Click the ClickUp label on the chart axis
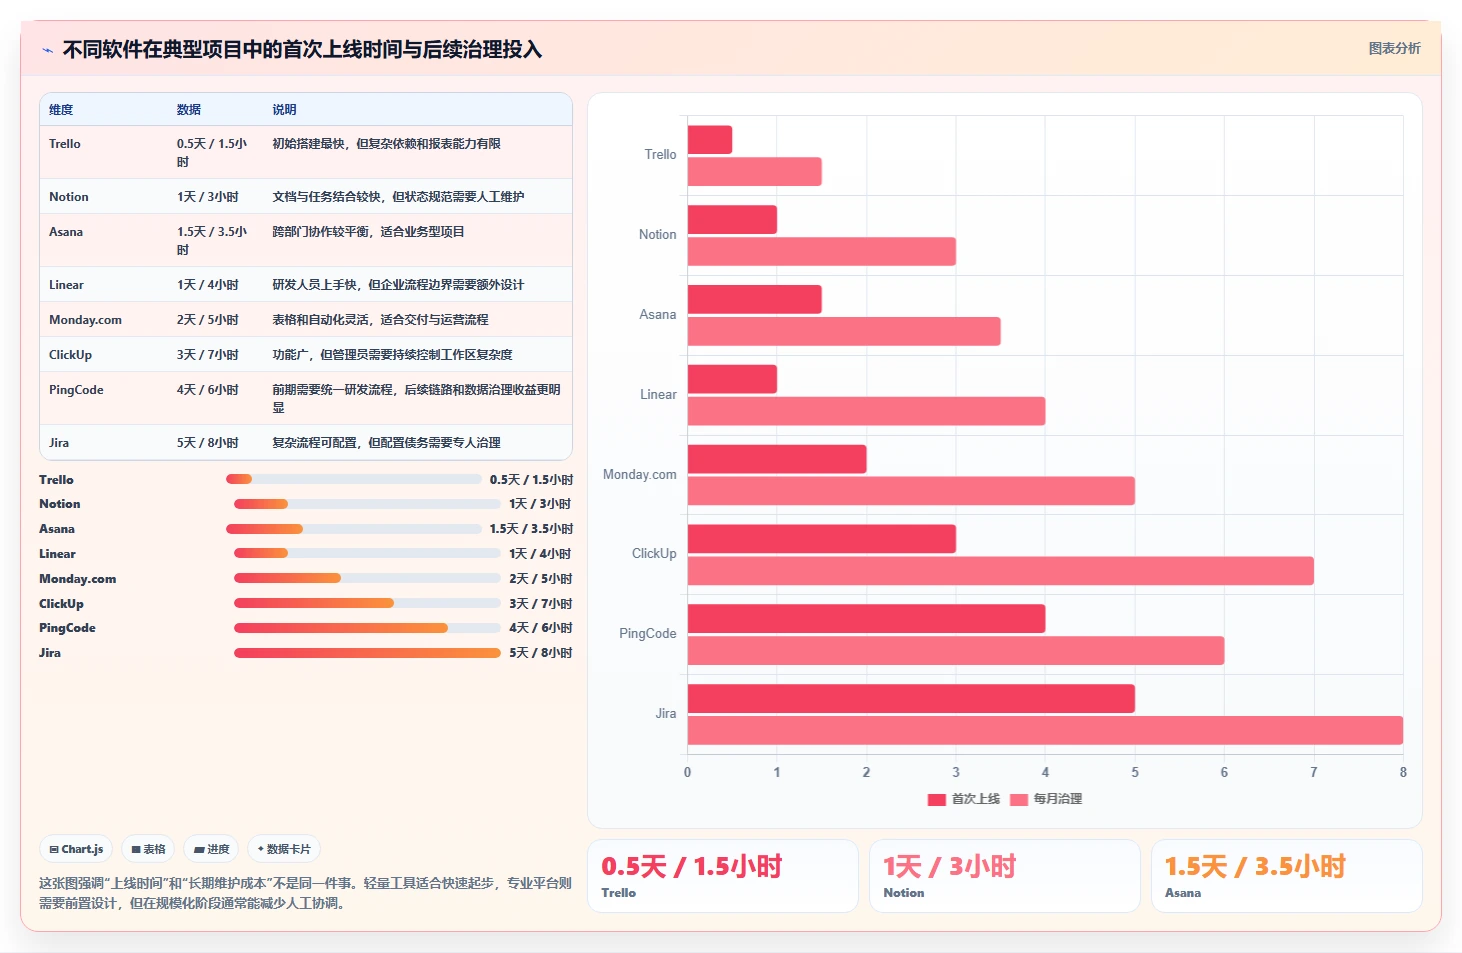The image size is (1462, 953). pyautogui.click(x=654, y=554)
